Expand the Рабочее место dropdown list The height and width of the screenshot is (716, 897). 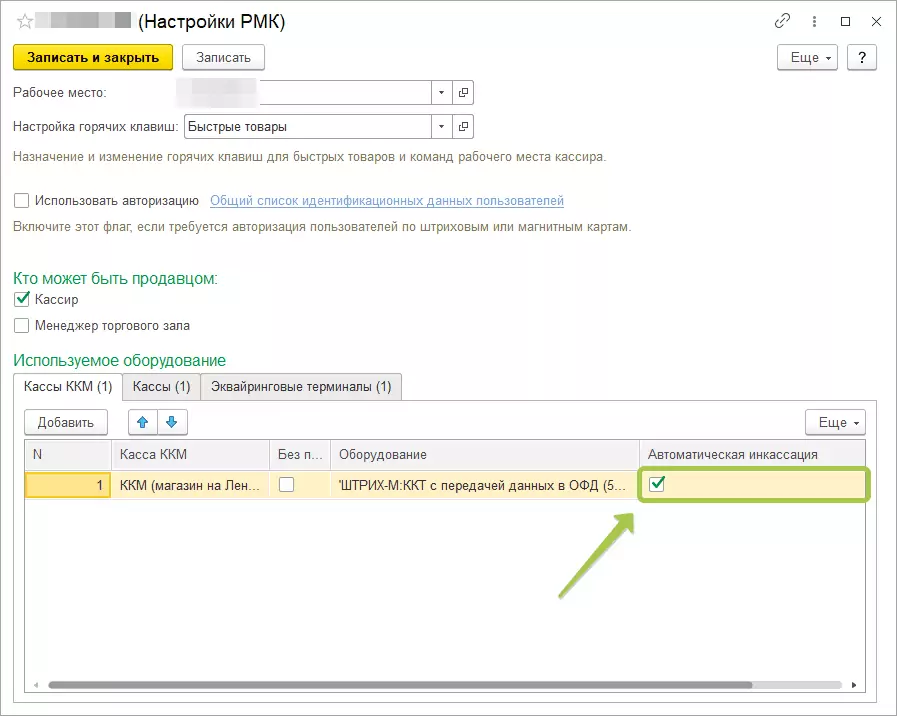click(442, 93)
